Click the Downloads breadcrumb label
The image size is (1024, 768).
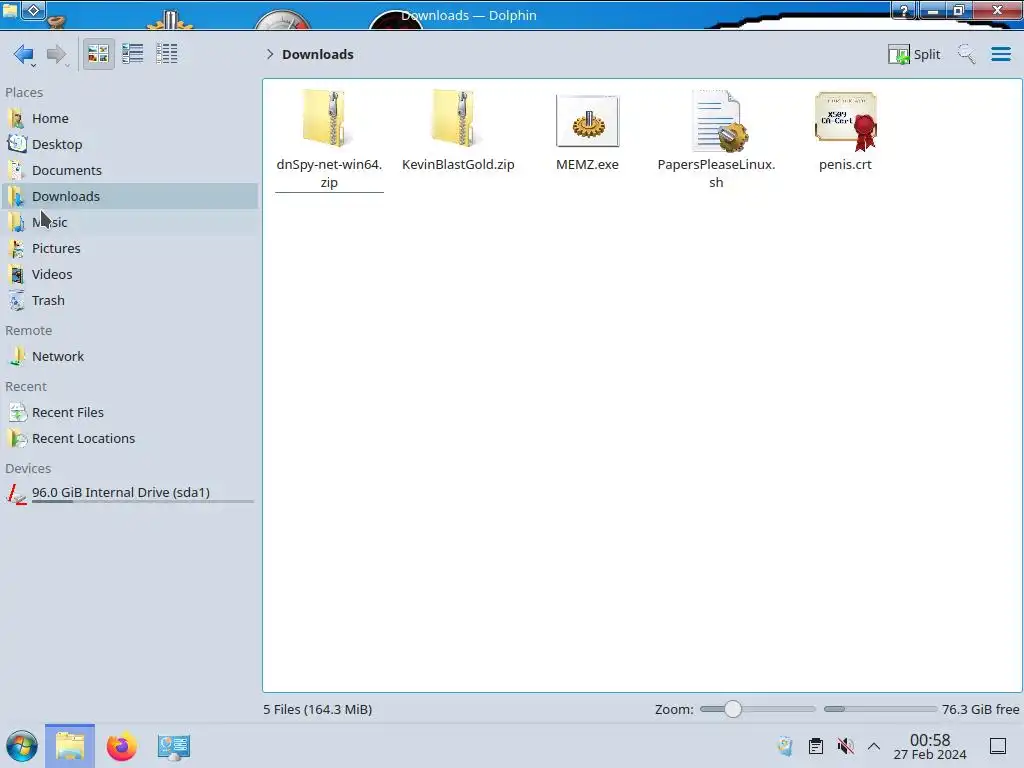tap(318, 54)
